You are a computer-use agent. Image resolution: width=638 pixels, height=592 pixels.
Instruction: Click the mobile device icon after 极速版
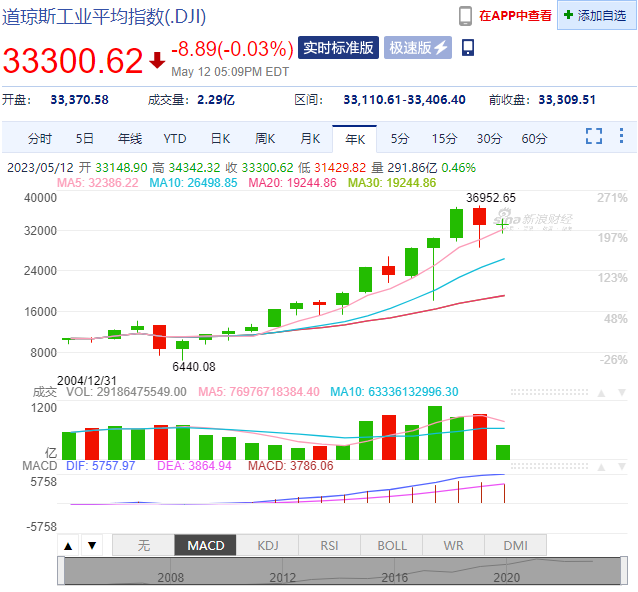468,47
